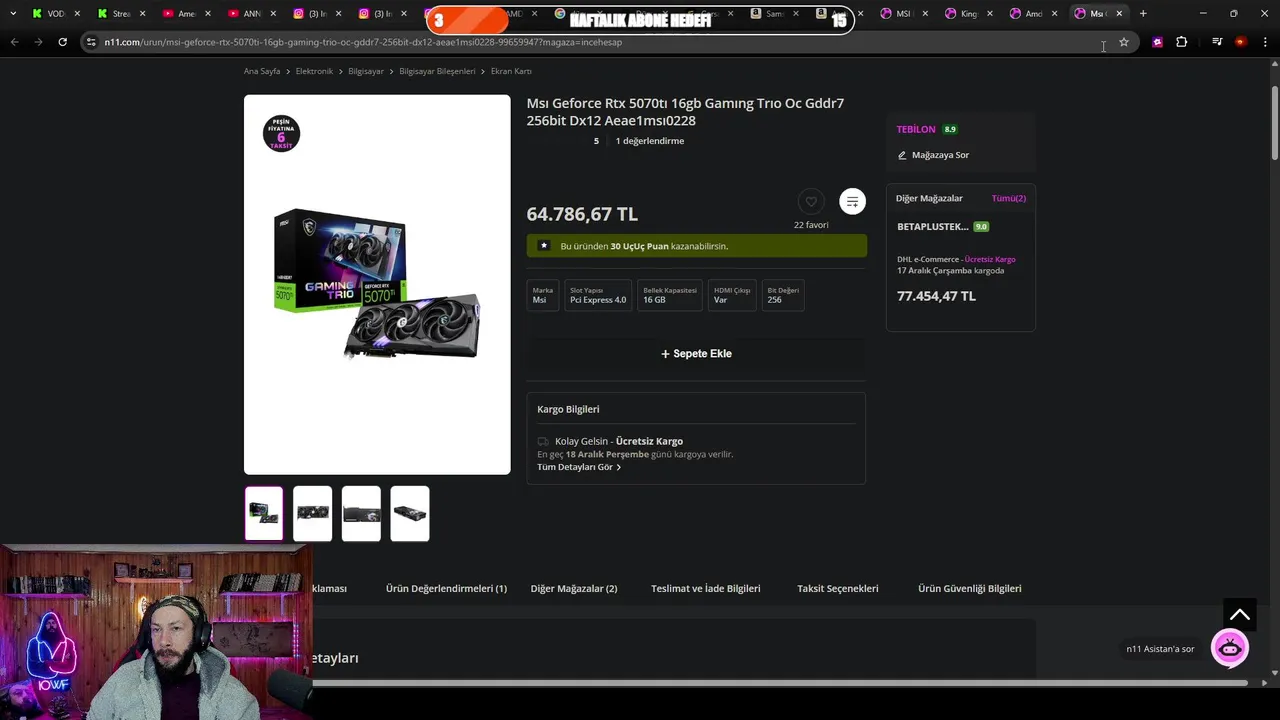This screenshot has height=720, width=1280.
Task: Open the tab search dropdown arrow
Action: pyautogui.click(x=12, y=13)
